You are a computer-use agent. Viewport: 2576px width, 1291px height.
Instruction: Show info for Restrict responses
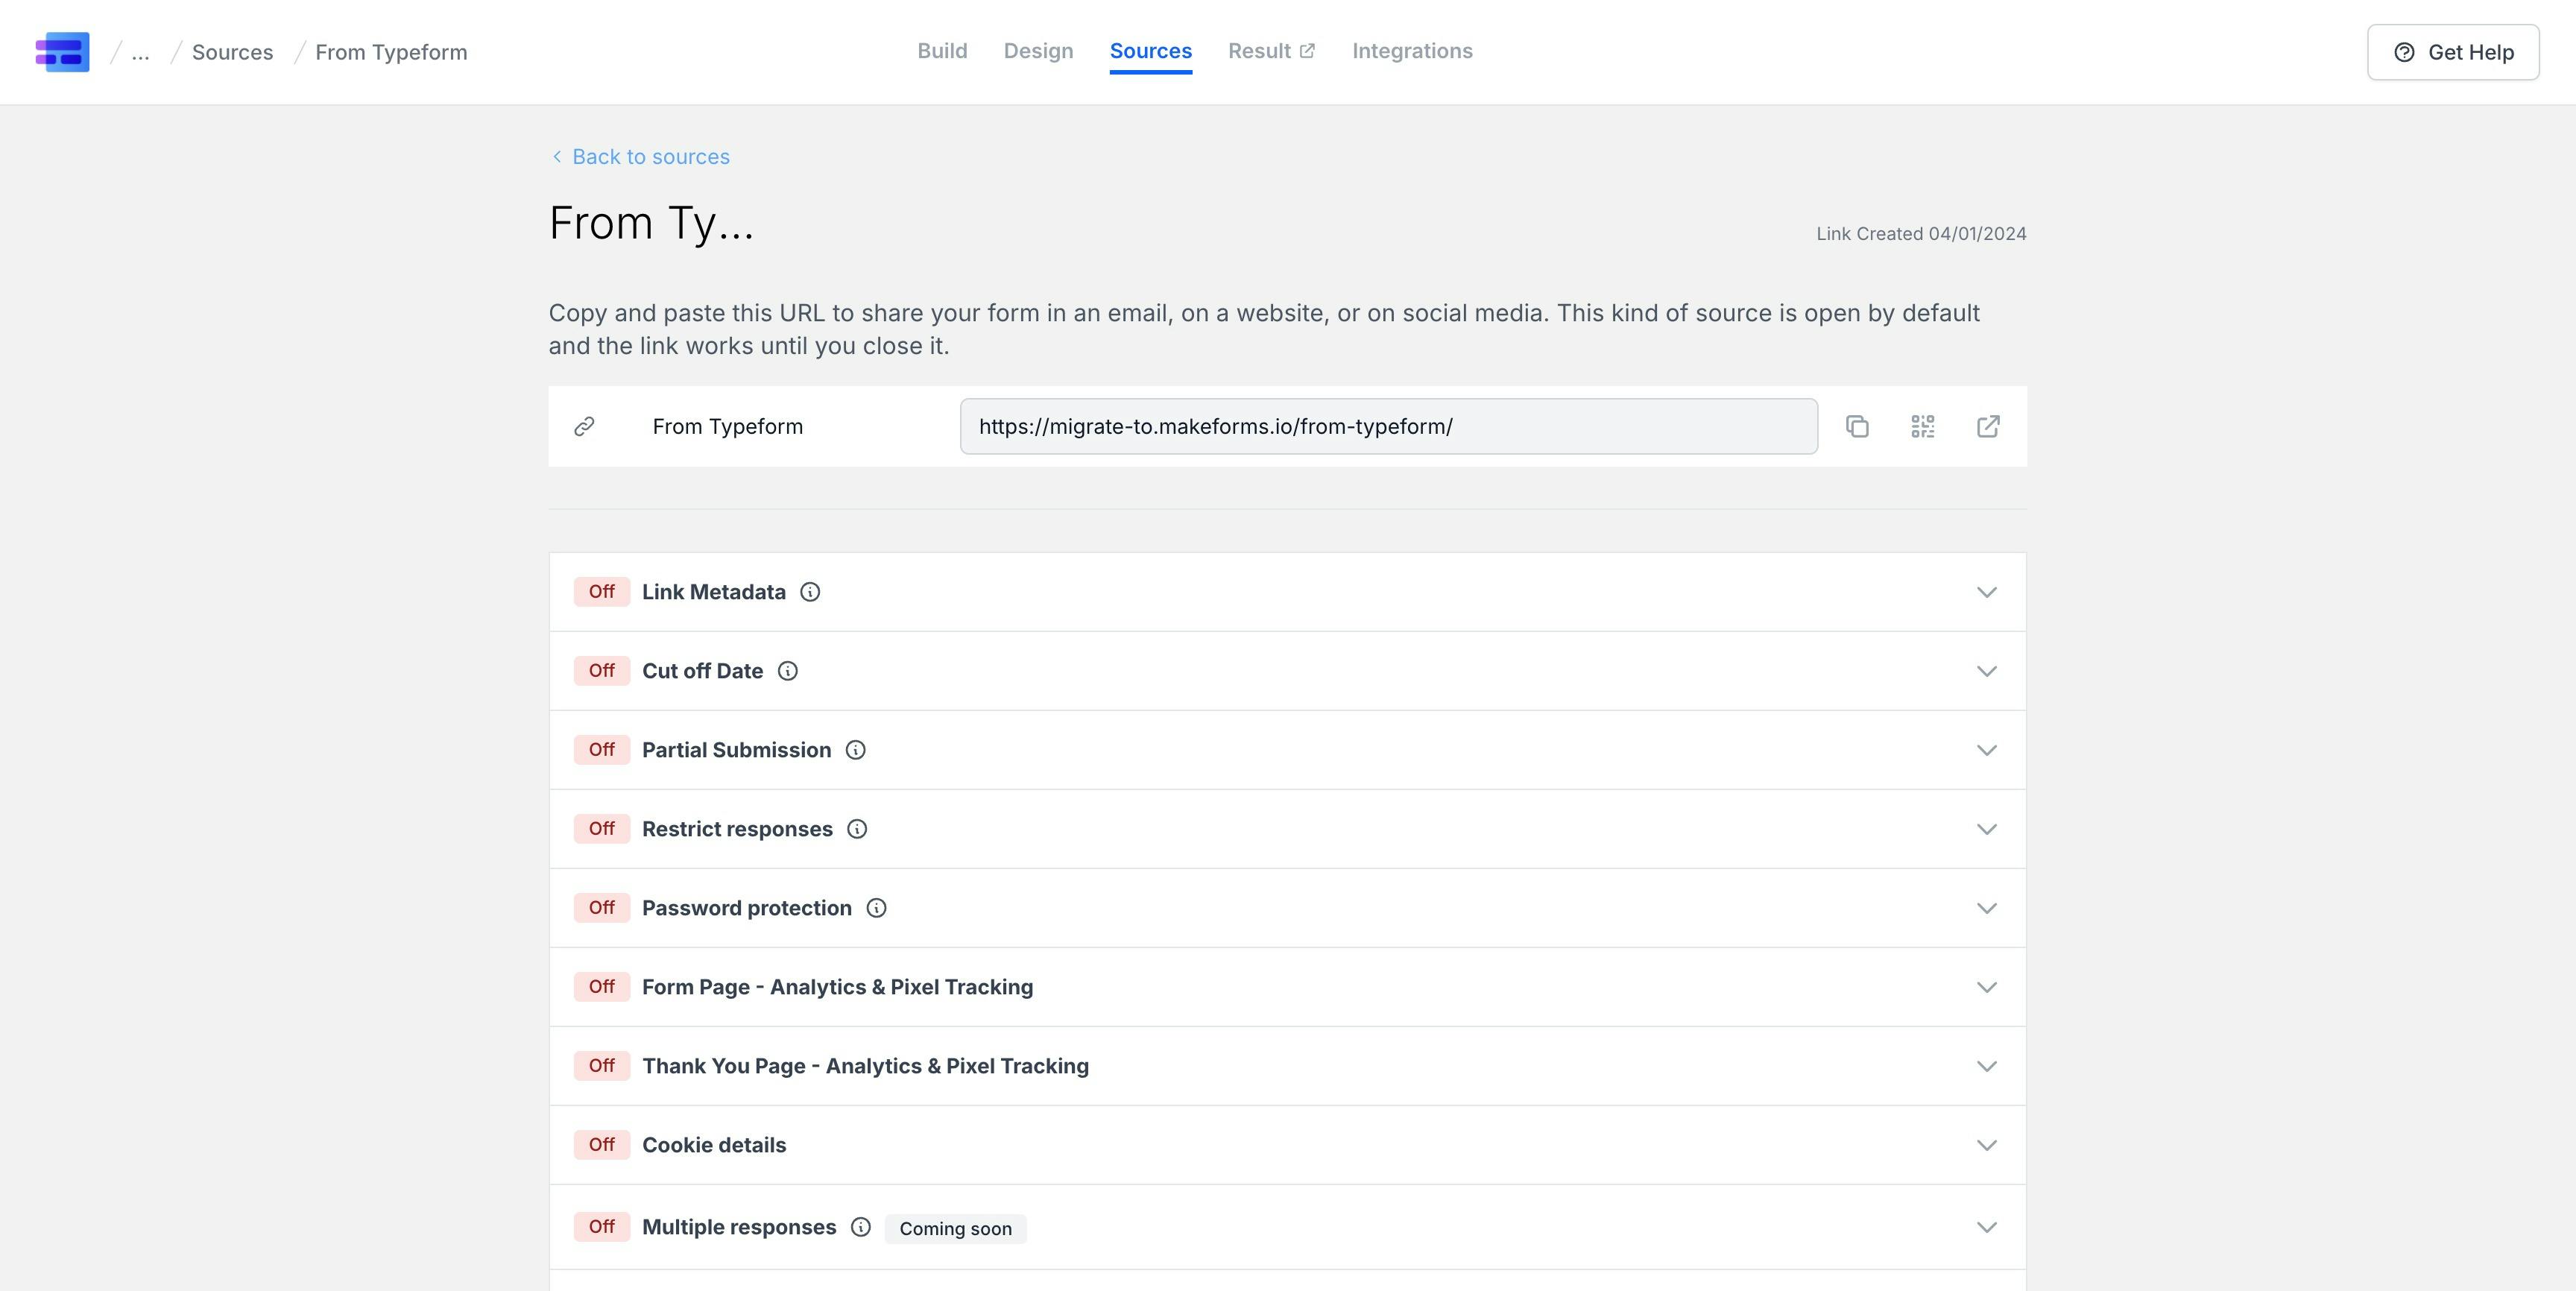(x=857, y=829)
